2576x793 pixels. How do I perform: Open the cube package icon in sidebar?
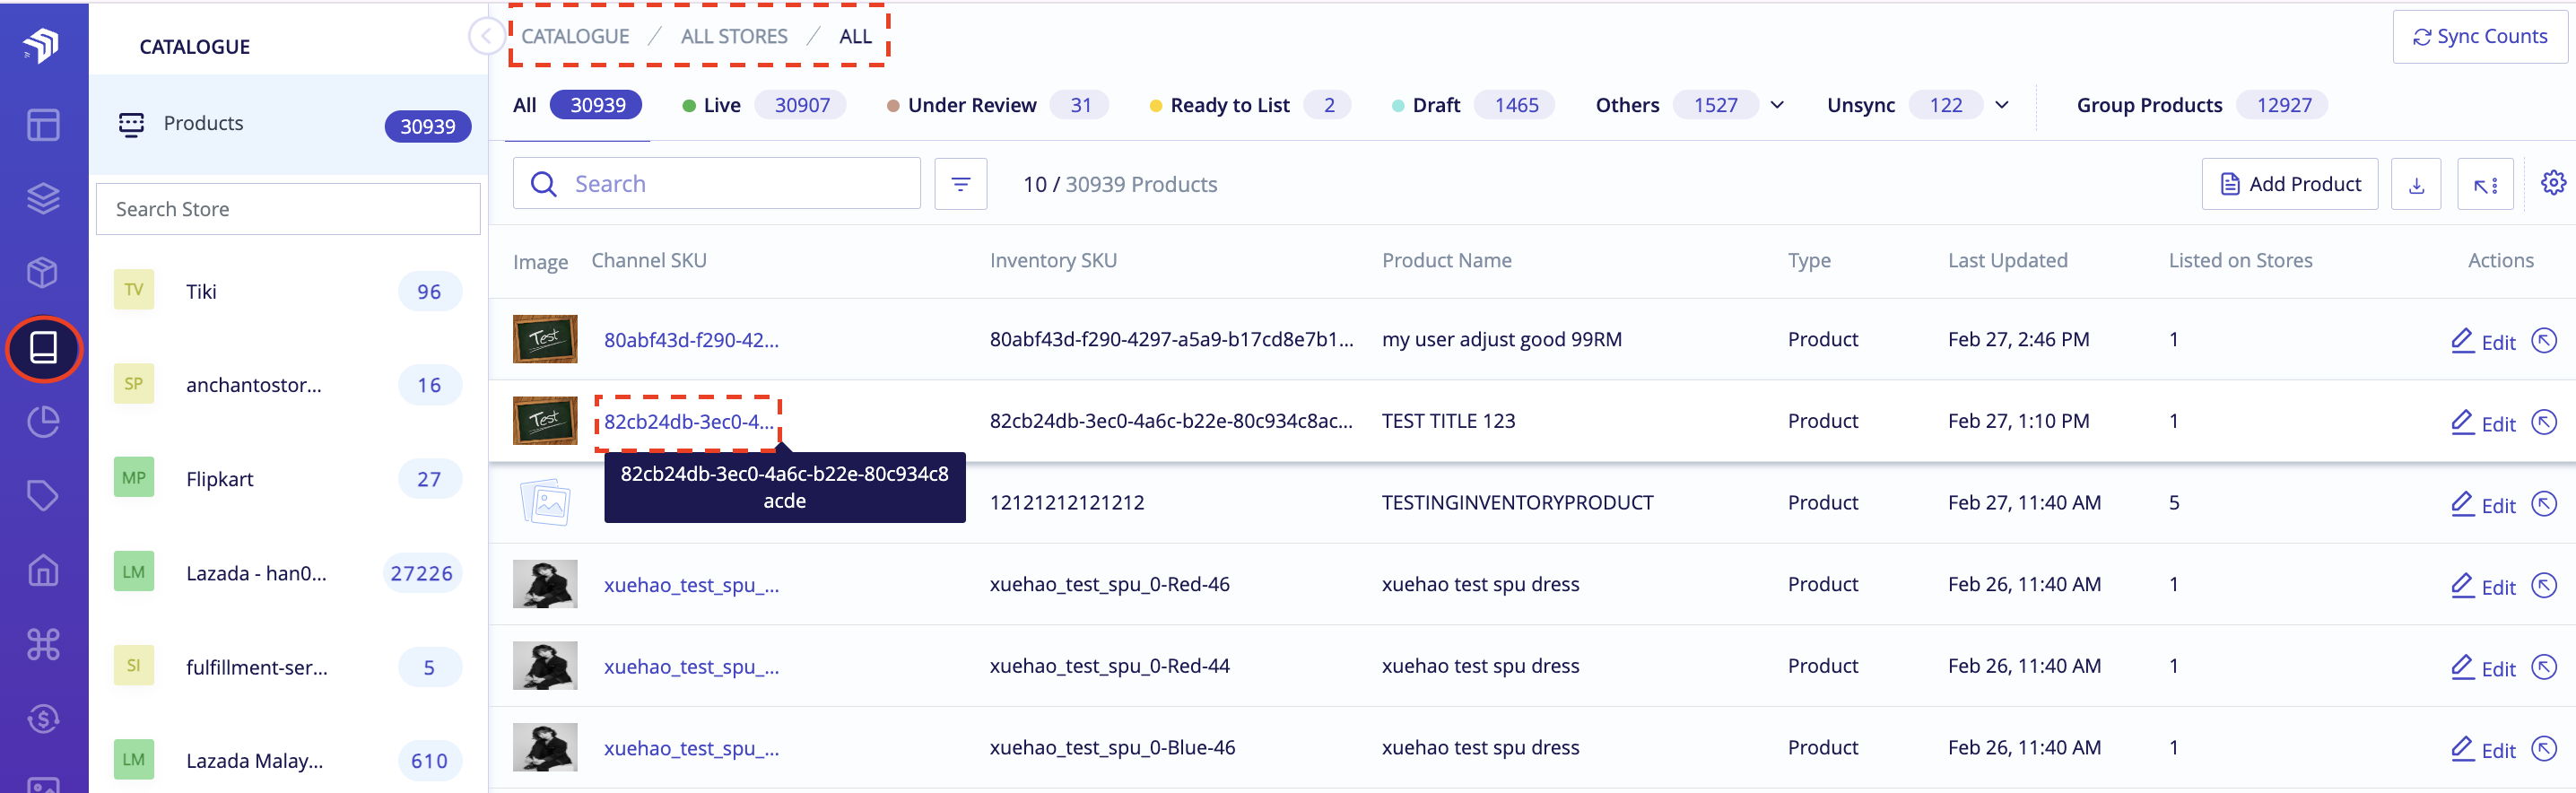click(43, 272)
